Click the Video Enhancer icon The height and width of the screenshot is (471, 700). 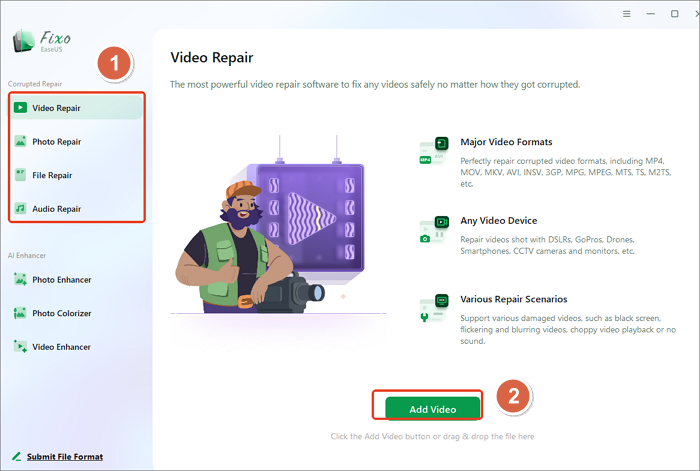click(20, 346)
